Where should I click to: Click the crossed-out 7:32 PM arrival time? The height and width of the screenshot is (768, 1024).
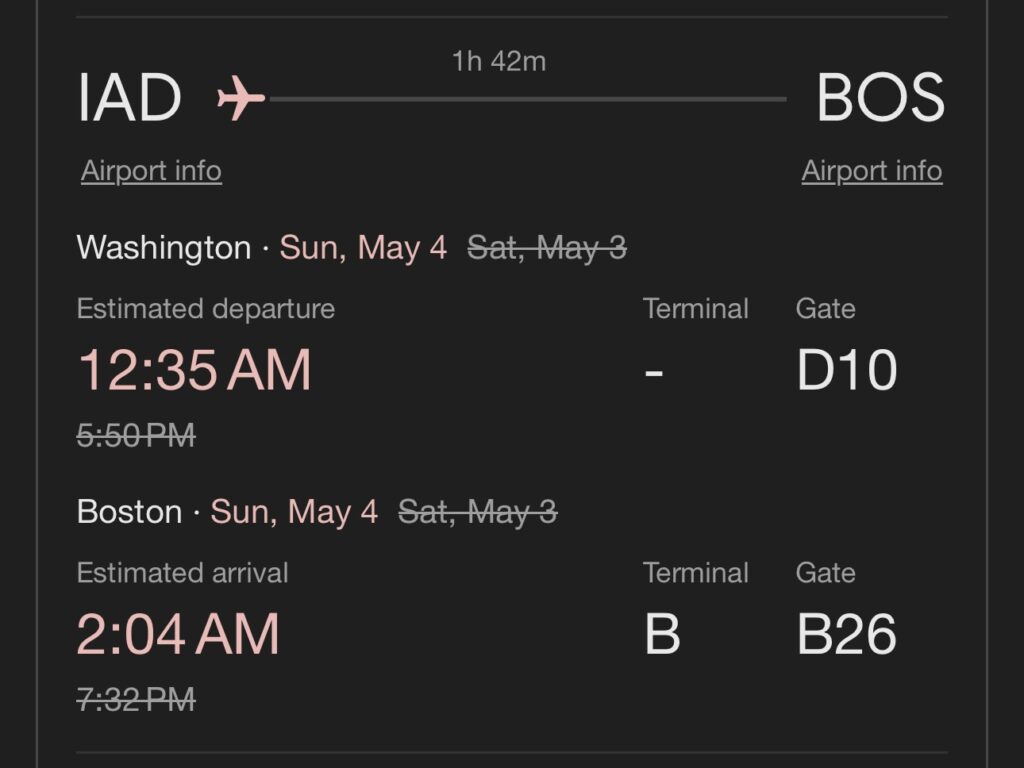pos(136,699)
